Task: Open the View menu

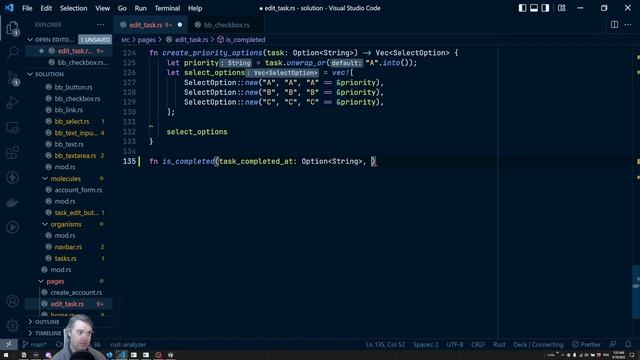Action: pyautogui.click(x=102, y=8)
